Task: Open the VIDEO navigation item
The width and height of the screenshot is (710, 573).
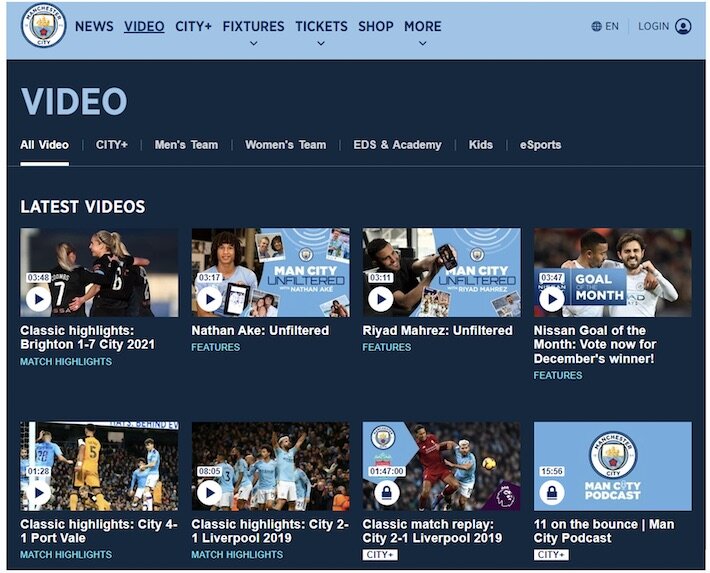Action: (144, 26)
